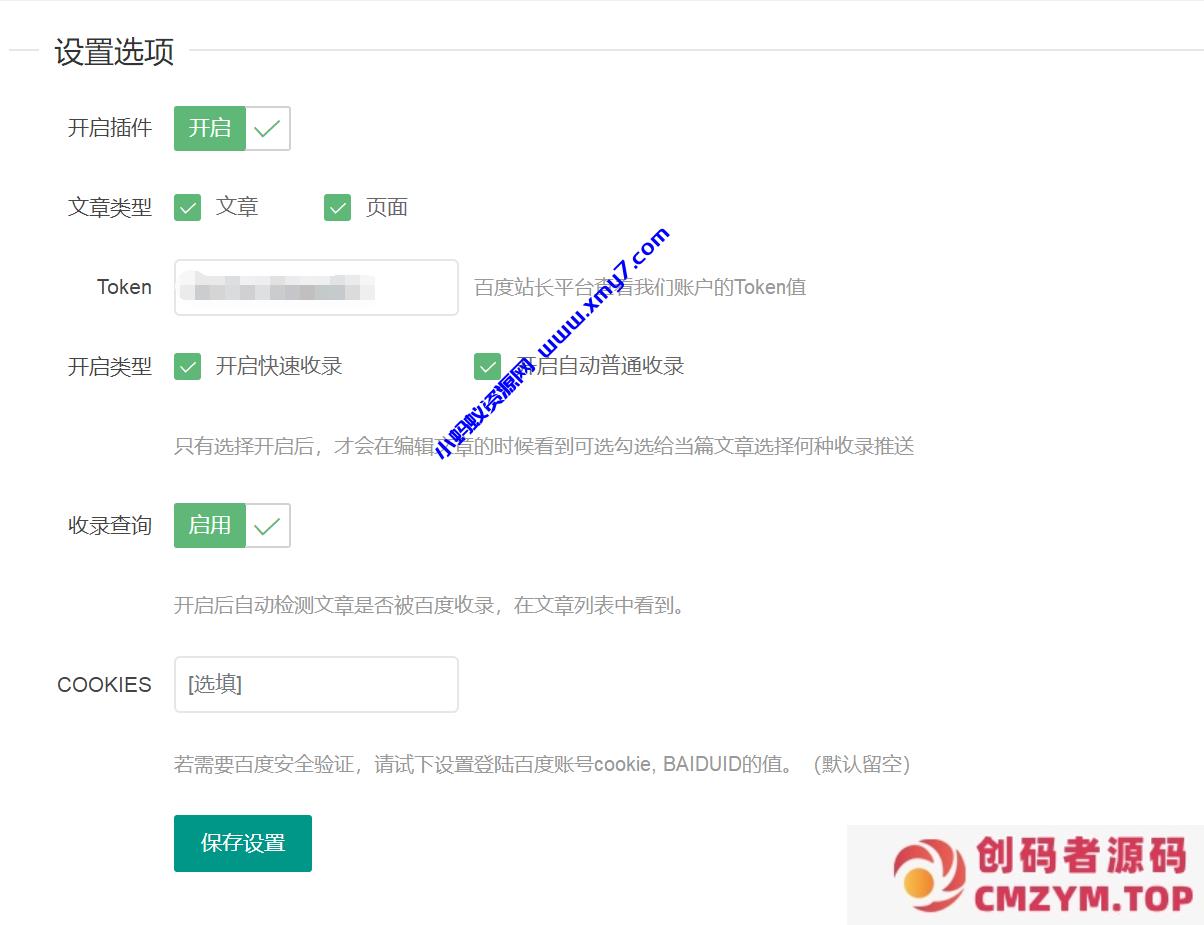Viewport: 1204px width, 925px height.
Task: Uncheck the 文章 checkbox
Action: 188,207
